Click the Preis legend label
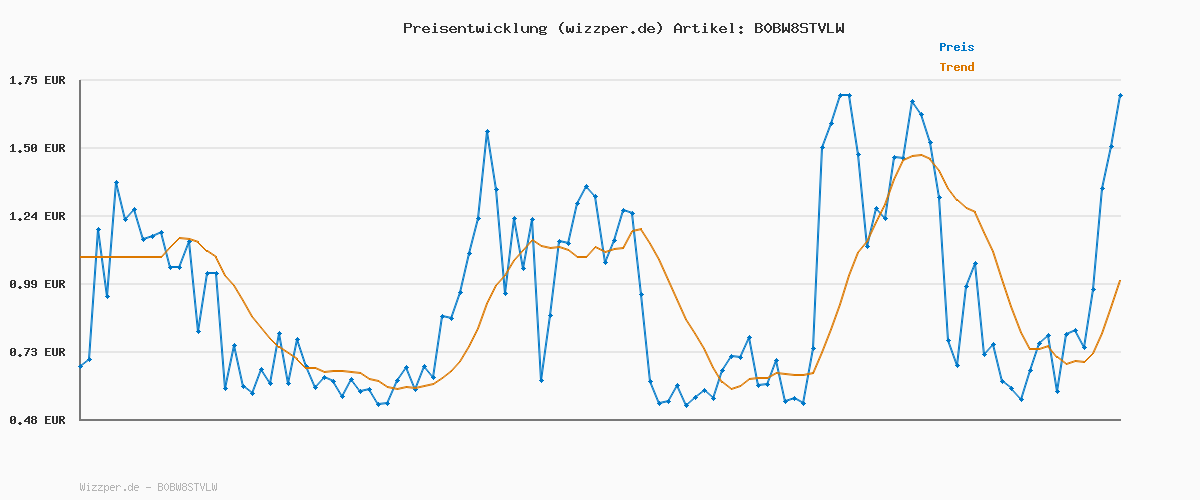Viewport: 1200px width, 500px height. pyautogui.click(x=956, y=47)
